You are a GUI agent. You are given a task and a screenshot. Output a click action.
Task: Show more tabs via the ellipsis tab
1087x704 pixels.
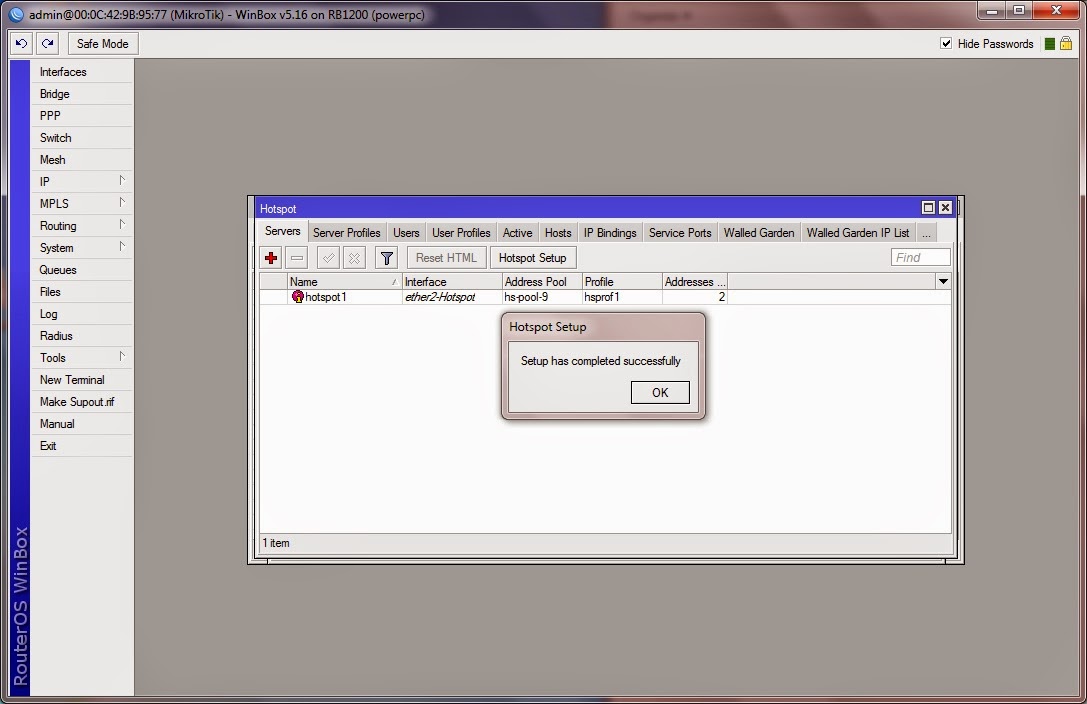click(x=926, y=233)
